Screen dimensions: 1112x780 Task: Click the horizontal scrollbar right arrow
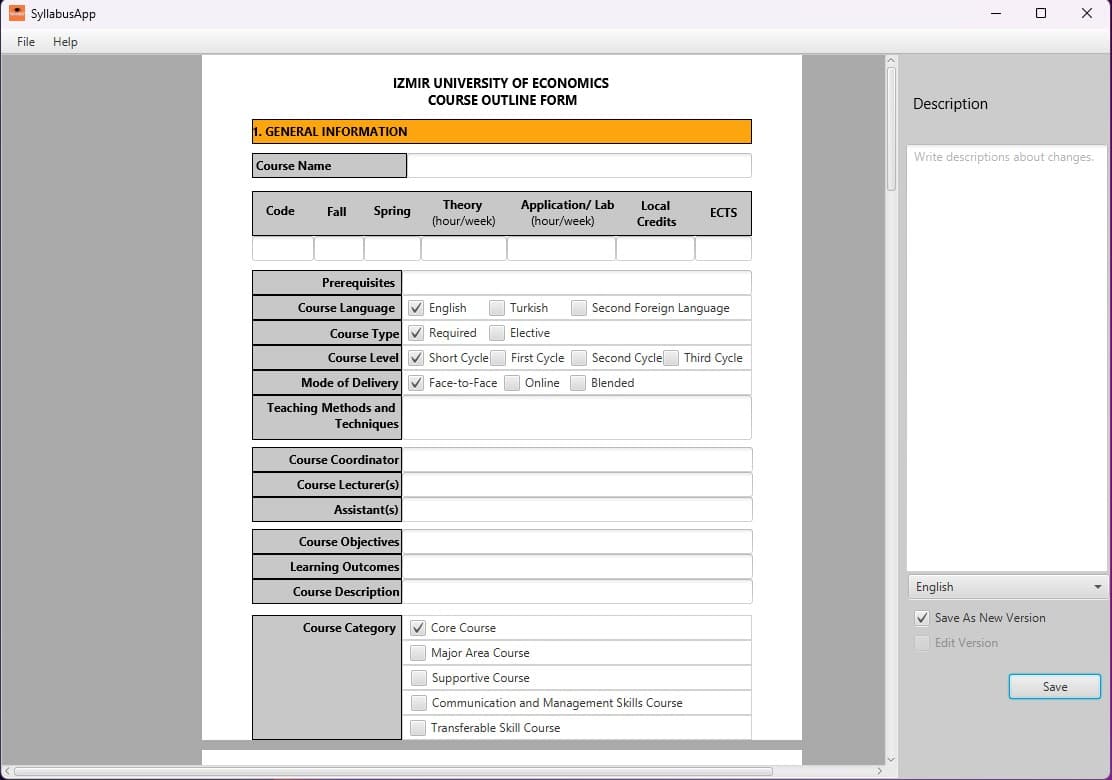[x=879, y=771]
